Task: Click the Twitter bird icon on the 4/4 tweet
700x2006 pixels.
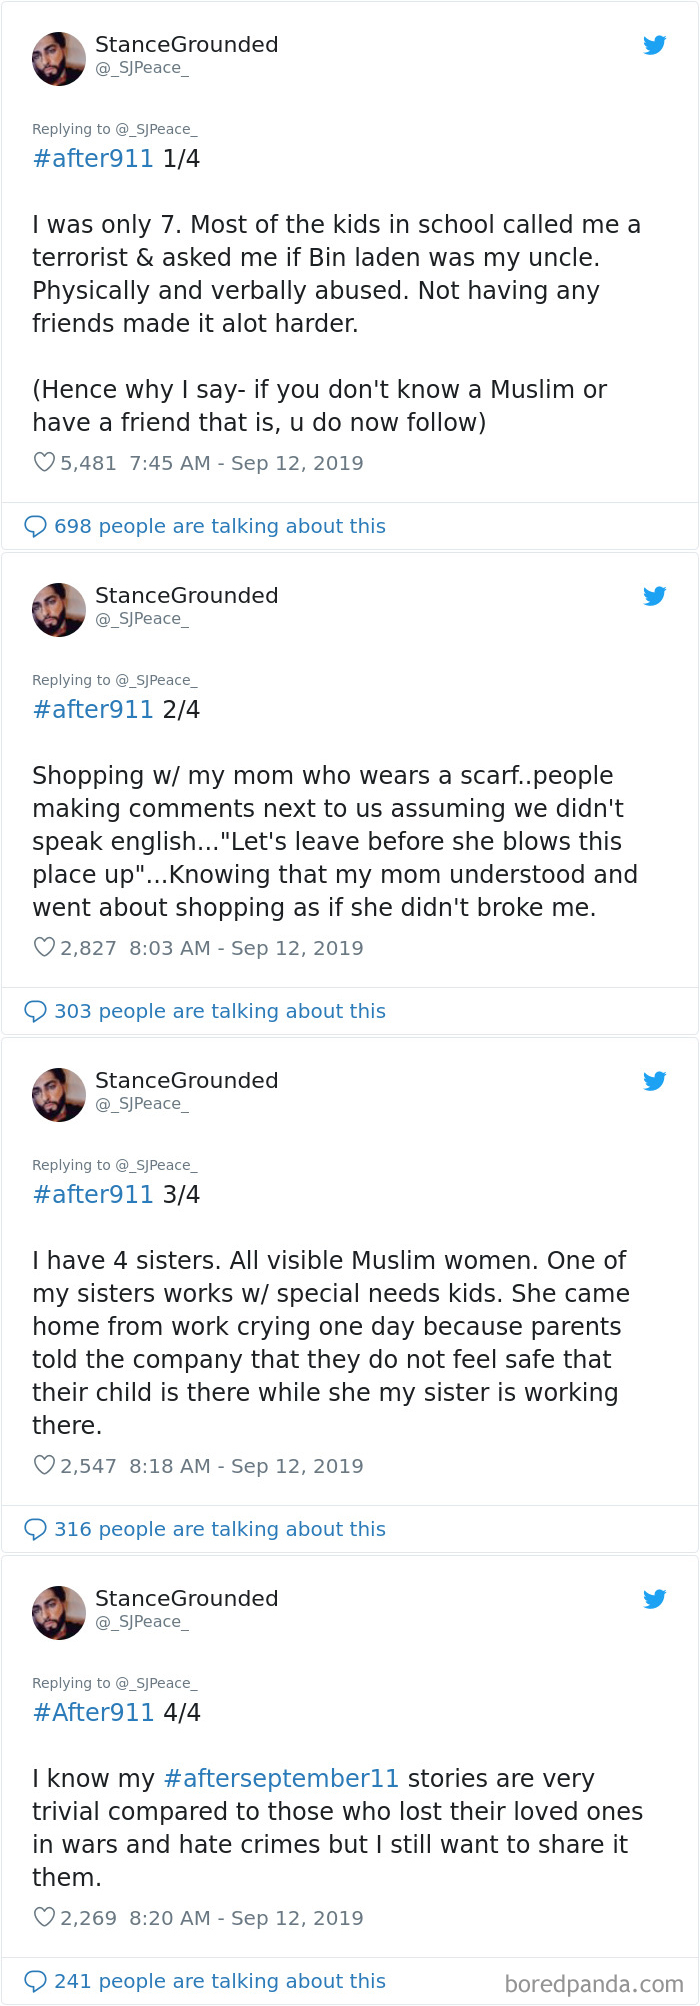Action: pos(655,1599)
